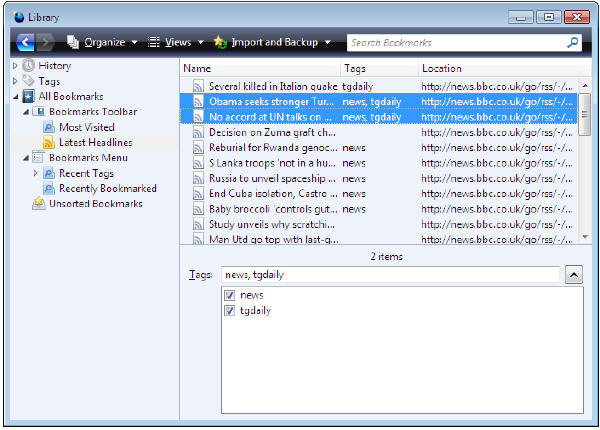Viewport: 600px width, 430px height.
Task: Click feed icon beside 'Study unveils why scratchi'
Action: (198, 224)
